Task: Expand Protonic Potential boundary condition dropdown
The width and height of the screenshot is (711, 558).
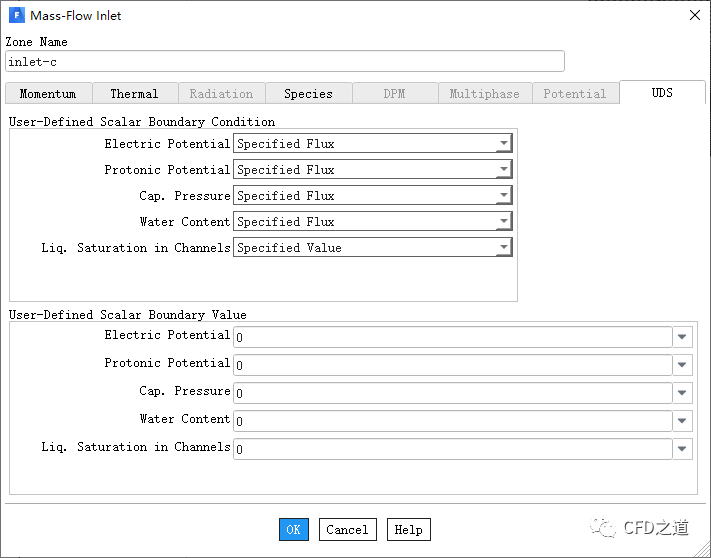Action: coord(503,170)
